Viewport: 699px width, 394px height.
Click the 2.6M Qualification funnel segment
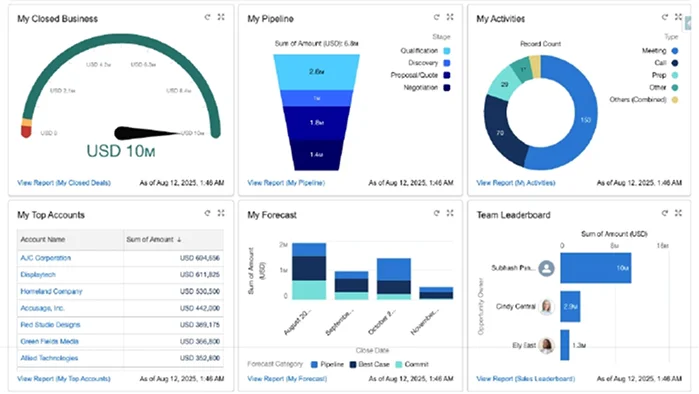coord(317,72)
